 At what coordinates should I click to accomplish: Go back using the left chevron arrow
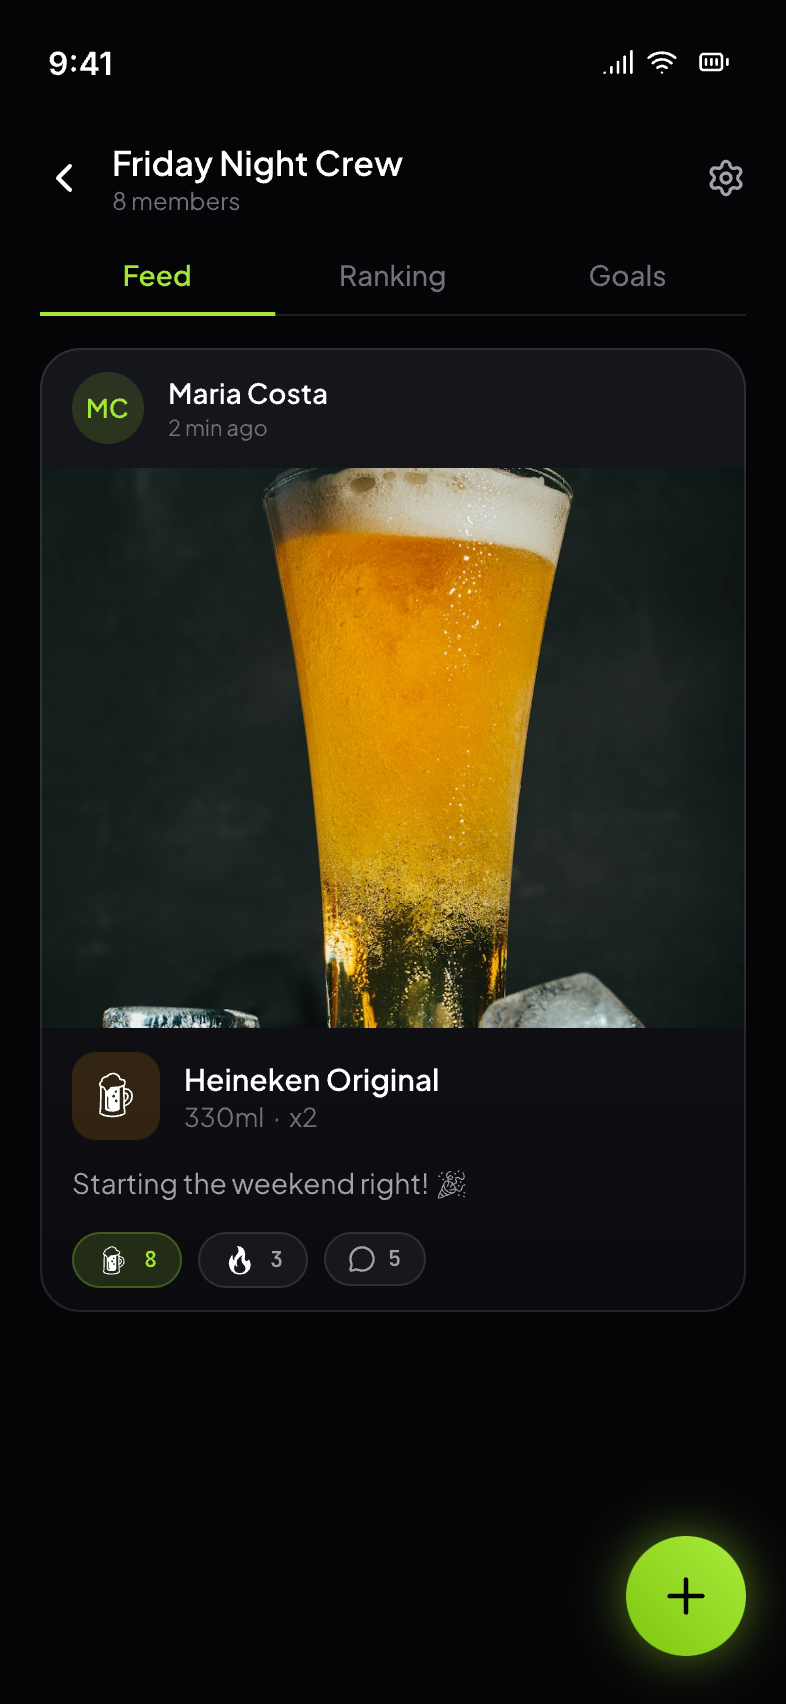65,178
